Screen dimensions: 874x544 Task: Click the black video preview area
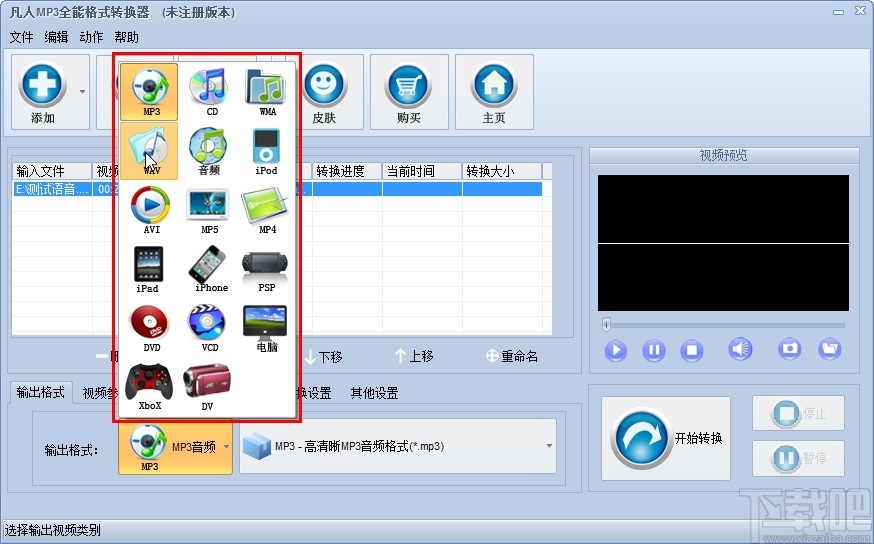723,242
